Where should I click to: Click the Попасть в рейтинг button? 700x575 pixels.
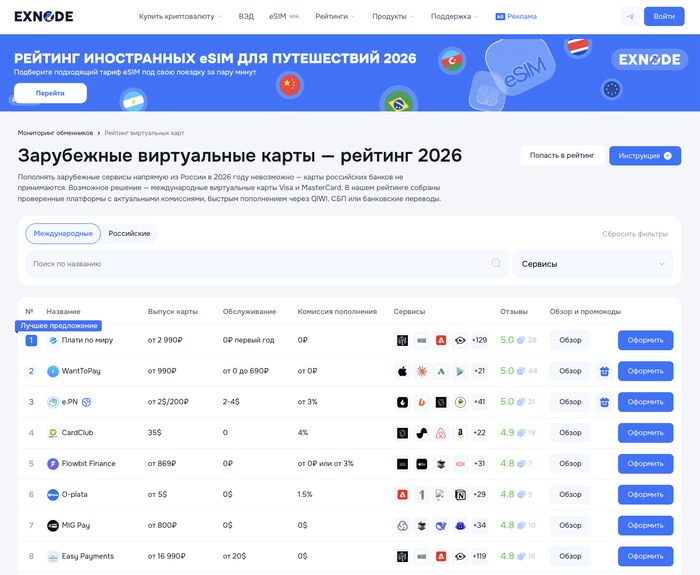562,156
